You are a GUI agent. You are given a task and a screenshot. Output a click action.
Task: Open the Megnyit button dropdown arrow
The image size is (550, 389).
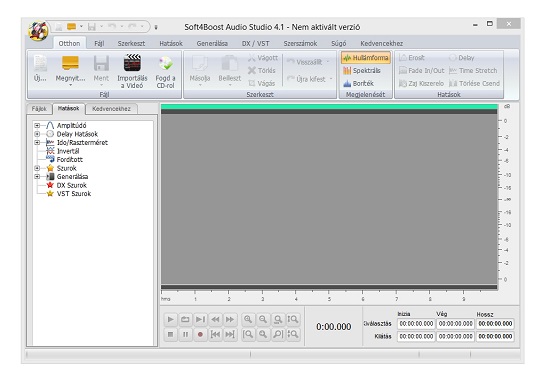[x=70, y=85]
